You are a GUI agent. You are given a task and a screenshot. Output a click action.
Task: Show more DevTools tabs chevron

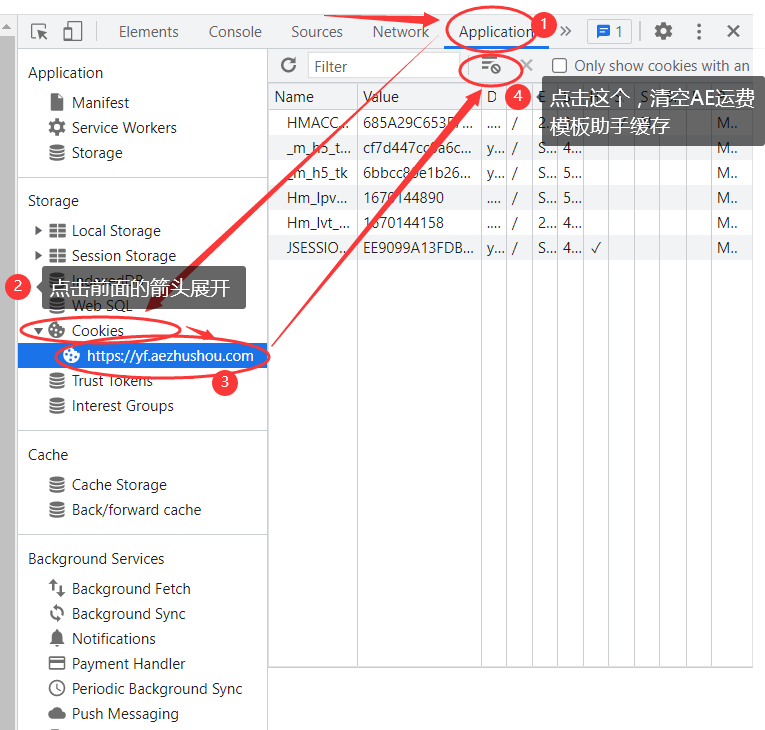[x=565, y=32]
